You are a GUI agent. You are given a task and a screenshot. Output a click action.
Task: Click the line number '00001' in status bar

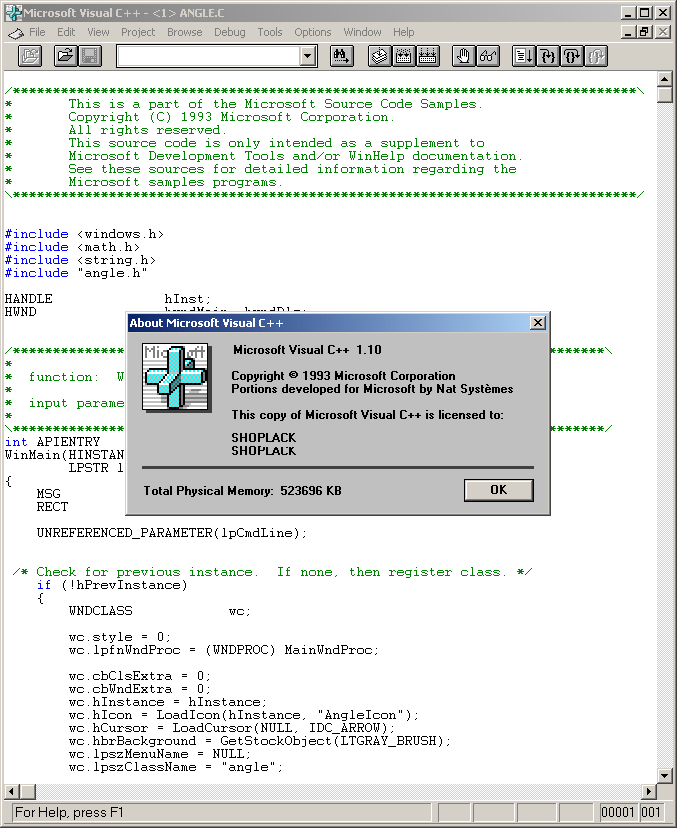pos(617,812)
